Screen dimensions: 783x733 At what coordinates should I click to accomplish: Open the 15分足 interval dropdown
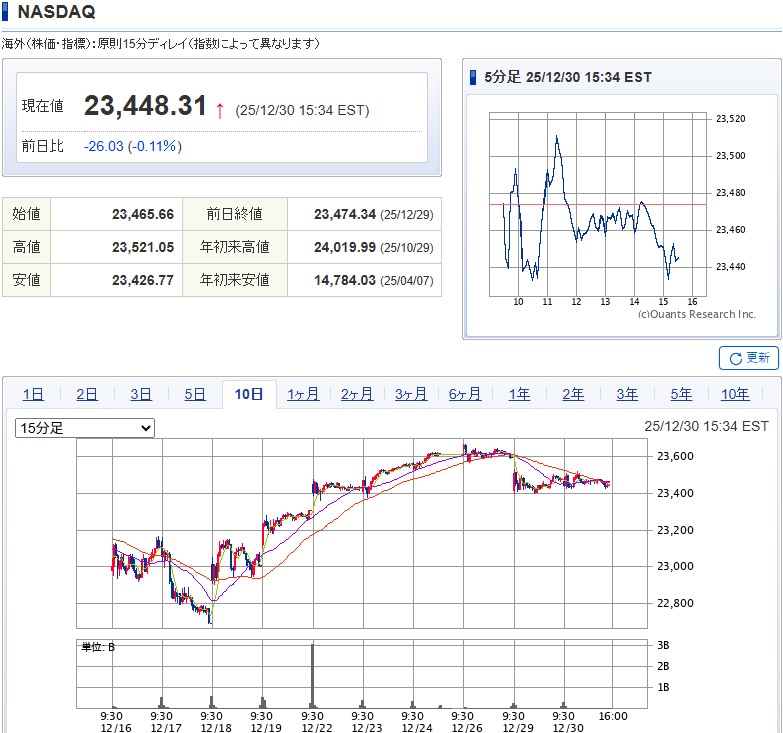pyautogui.click(x=85, y=428)
